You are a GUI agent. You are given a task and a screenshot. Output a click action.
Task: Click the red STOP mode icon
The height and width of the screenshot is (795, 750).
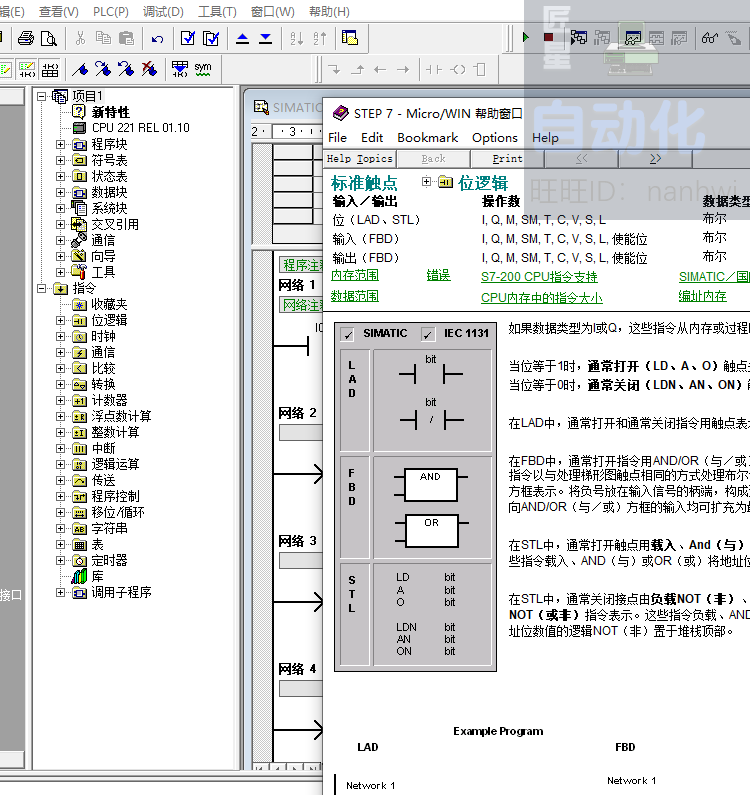click(548, 38)
